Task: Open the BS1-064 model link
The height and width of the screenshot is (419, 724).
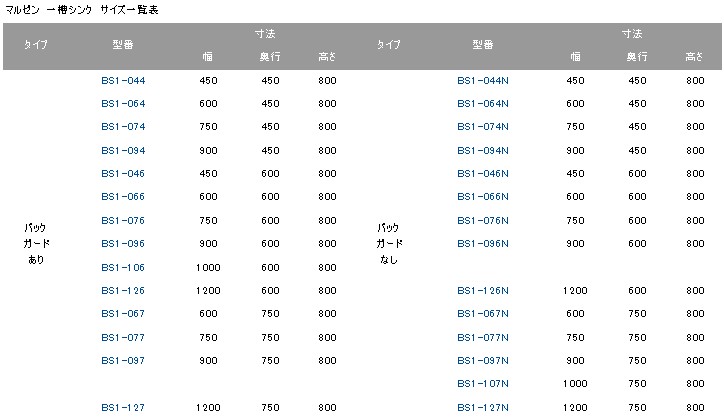Action: pos(123,104)
